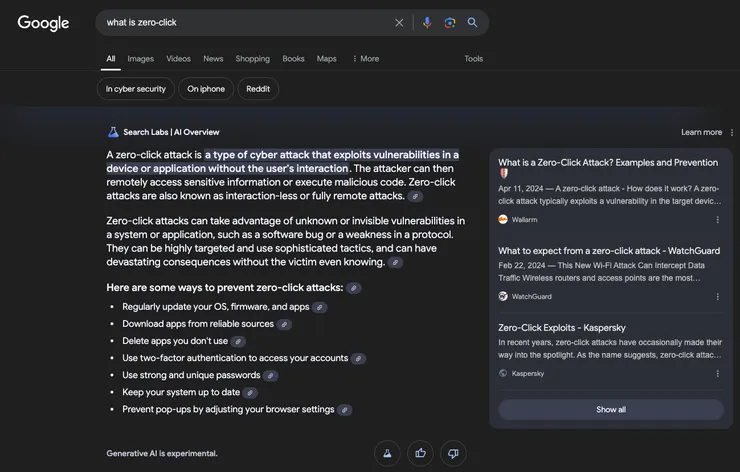Switch to the Videos tab
The height and width of the screenshot is (472, 740).
click(x=178, y=59)
